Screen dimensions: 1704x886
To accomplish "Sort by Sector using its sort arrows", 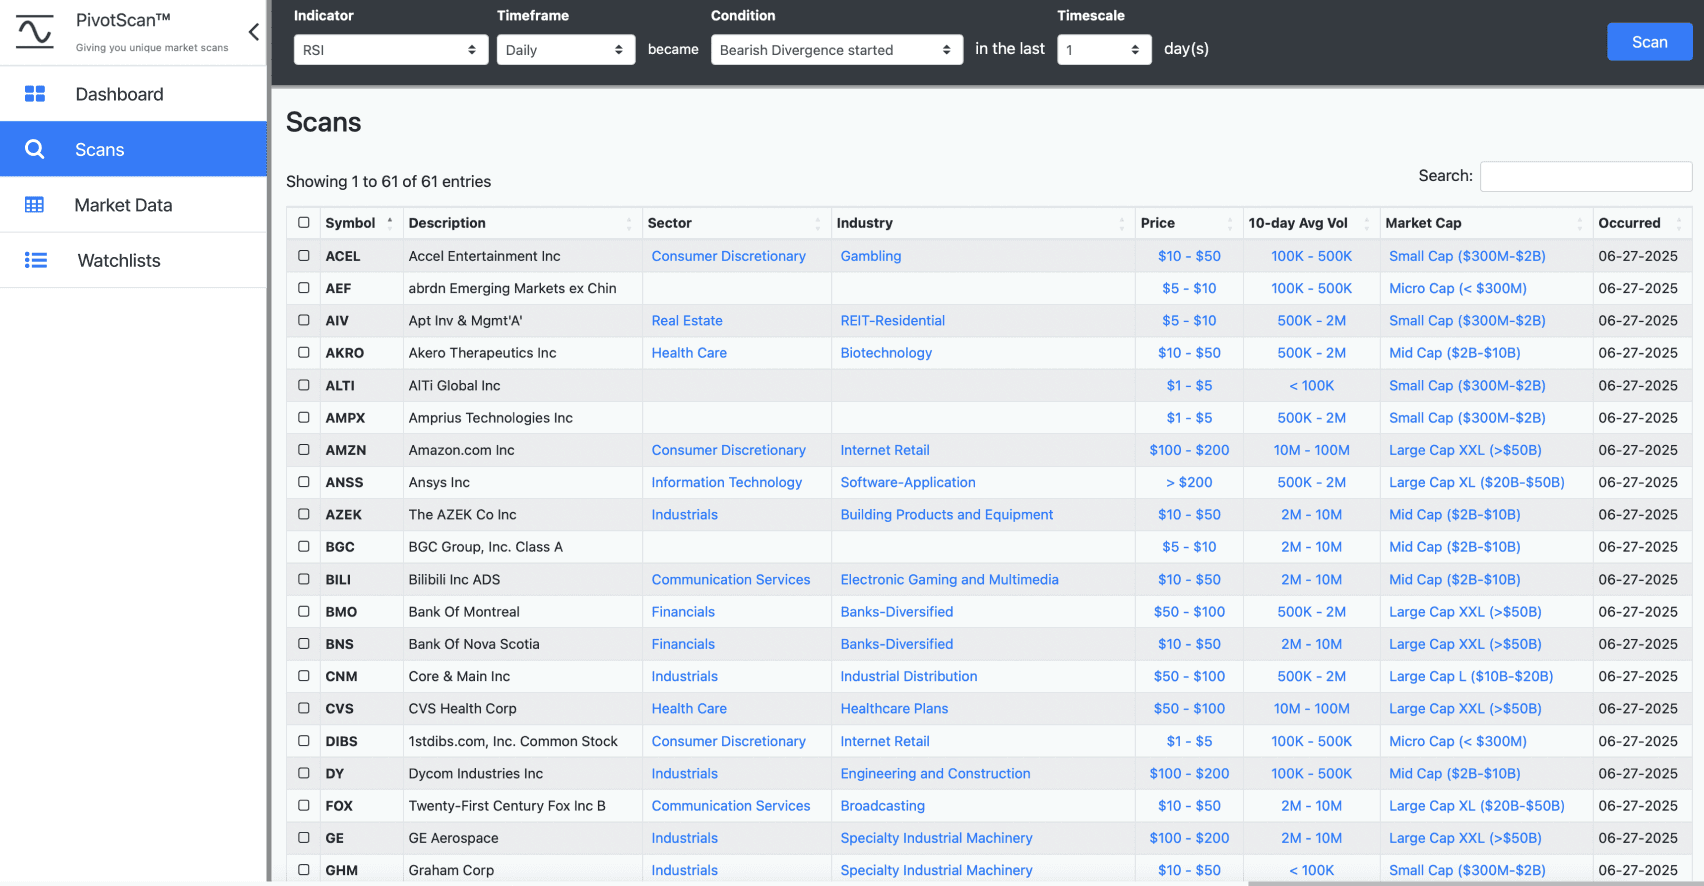I will tap(818, 223).
